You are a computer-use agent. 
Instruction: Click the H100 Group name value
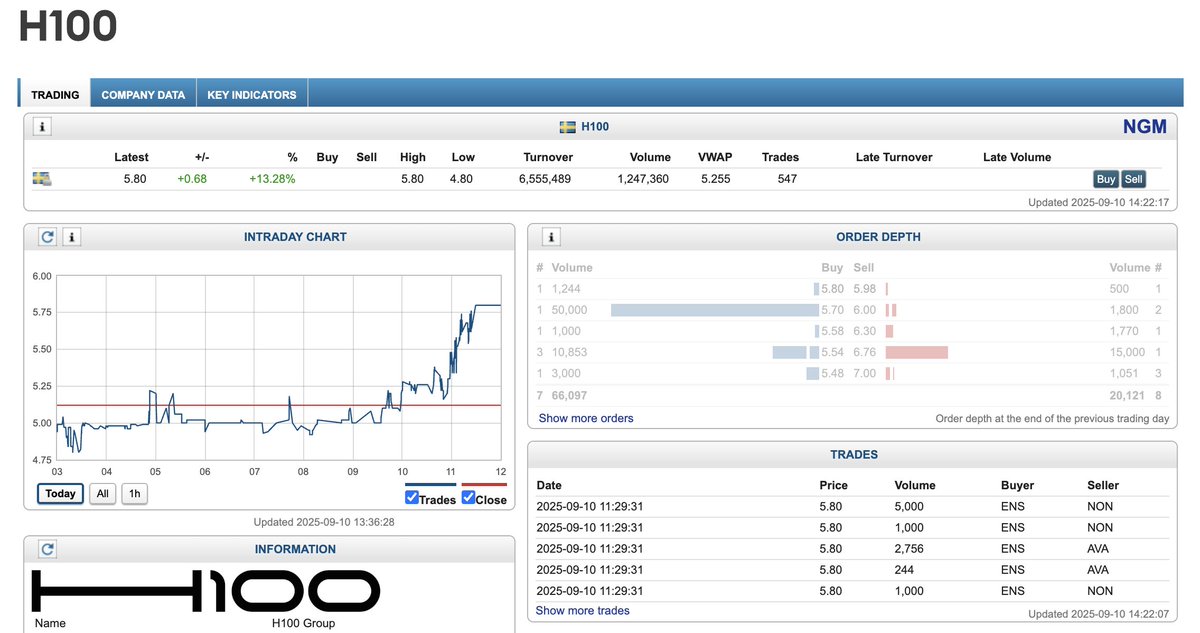303,623
